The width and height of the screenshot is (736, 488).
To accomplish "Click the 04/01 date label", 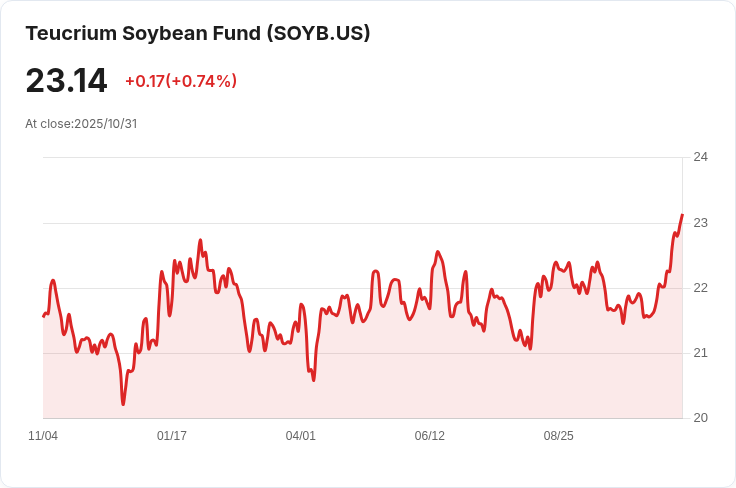I will tap(301, 436).
